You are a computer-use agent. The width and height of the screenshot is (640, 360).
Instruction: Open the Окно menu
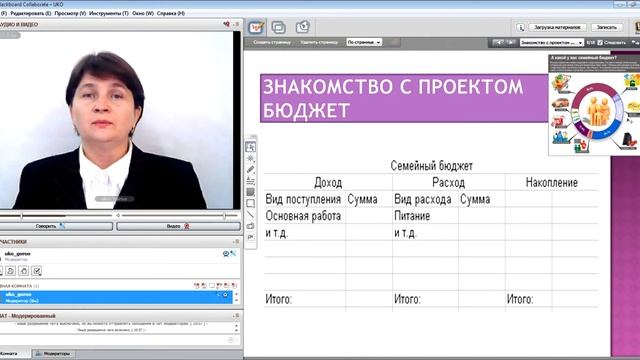click(x=143, y=13)
